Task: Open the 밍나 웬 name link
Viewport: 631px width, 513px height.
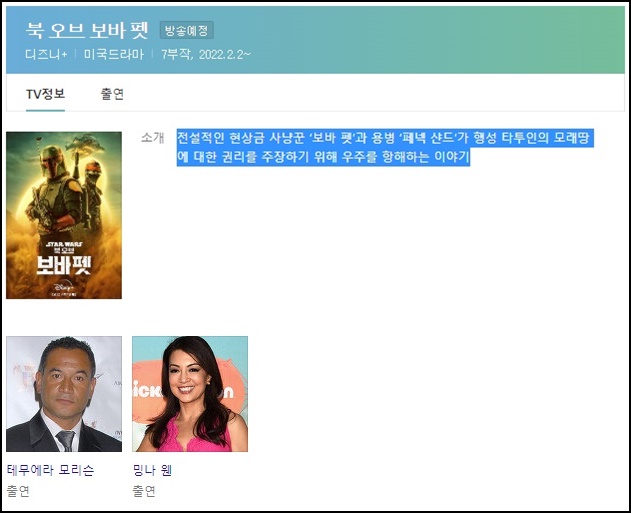Action: click(x=152, y=470)
